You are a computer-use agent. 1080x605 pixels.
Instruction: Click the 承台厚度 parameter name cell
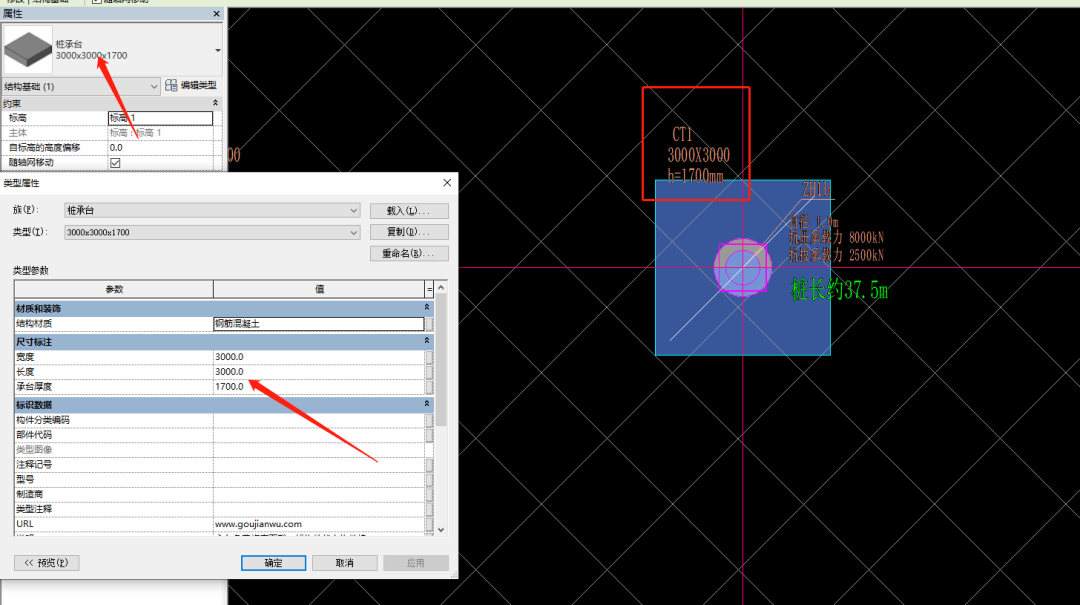[114, 387]
